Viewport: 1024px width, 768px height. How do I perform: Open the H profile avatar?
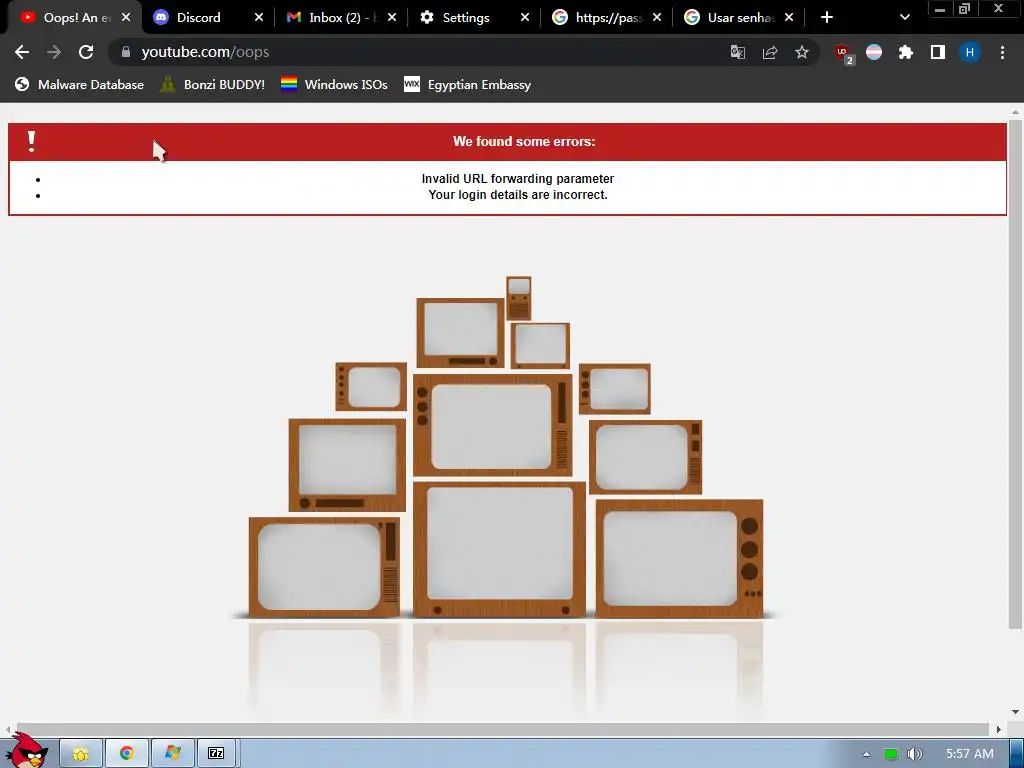970,52
